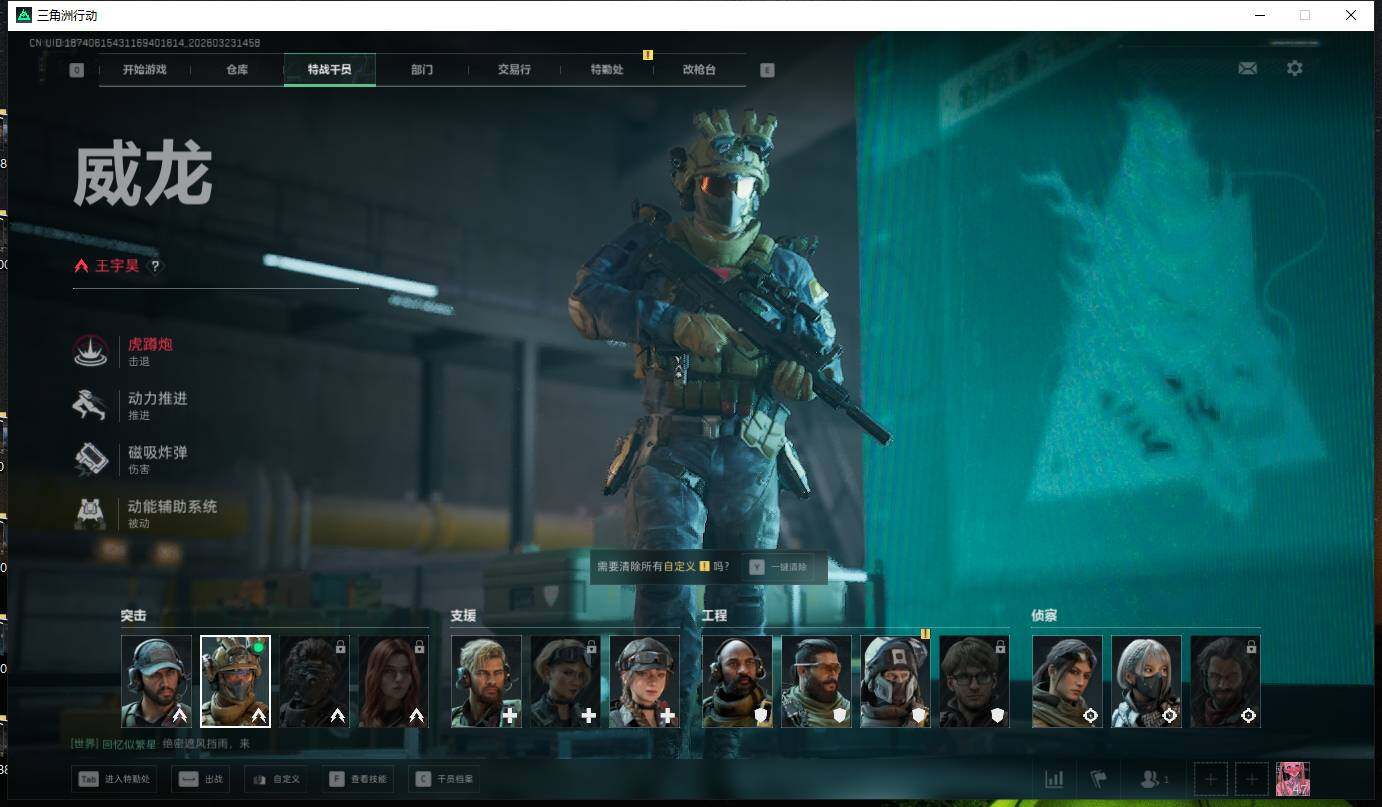Select the gas-masked 工程 operator portrait
The width and height of the screenshot is (1382, 807).
895,681
